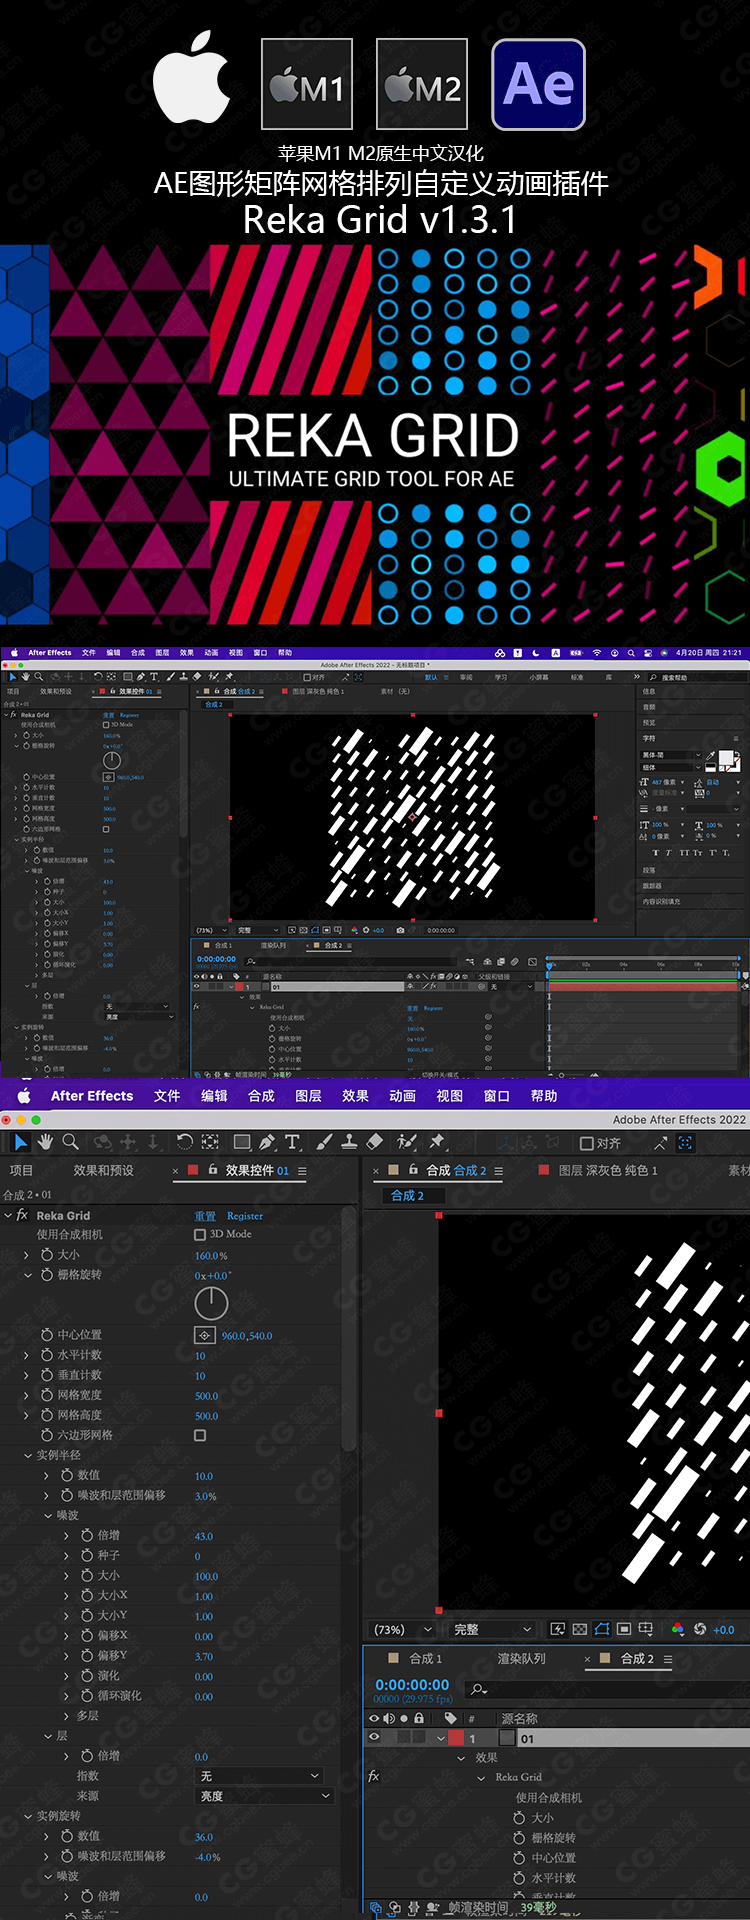Open the 文件 menu in the enlarged menu bar
Viewport: 750px width, 1920px height.
[167, 1096]
